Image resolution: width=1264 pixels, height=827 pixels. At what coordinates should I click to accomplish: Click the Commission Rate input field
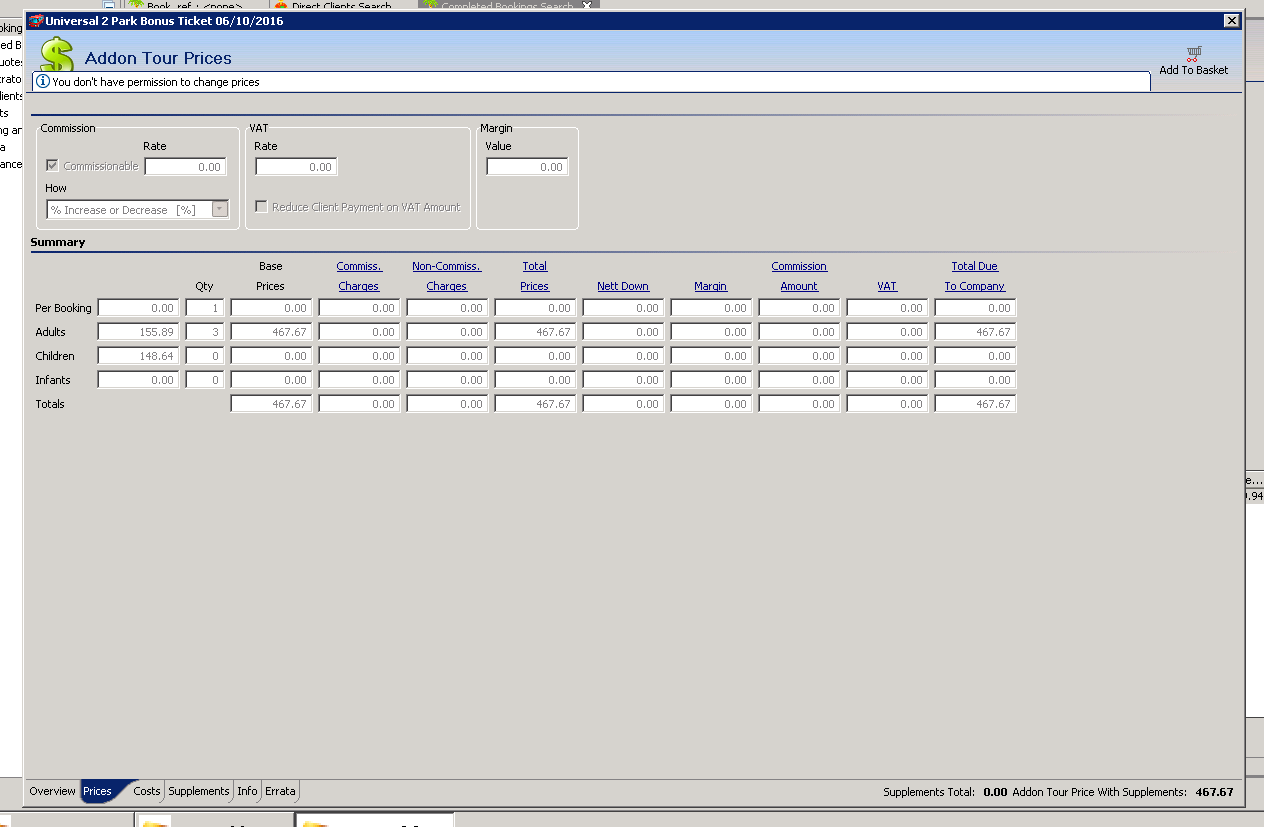point(185,167)
